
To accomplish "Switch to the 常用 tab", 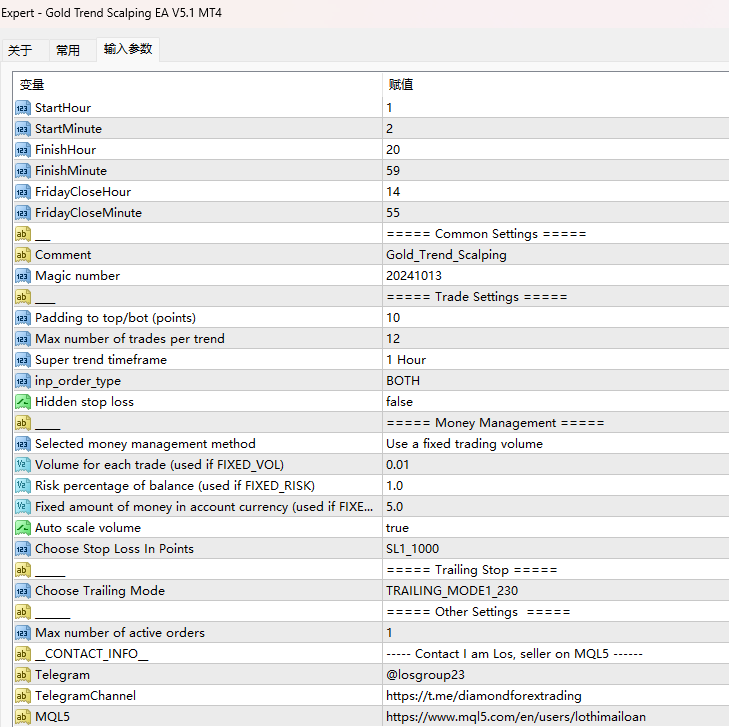I will [x=68, y=50].
